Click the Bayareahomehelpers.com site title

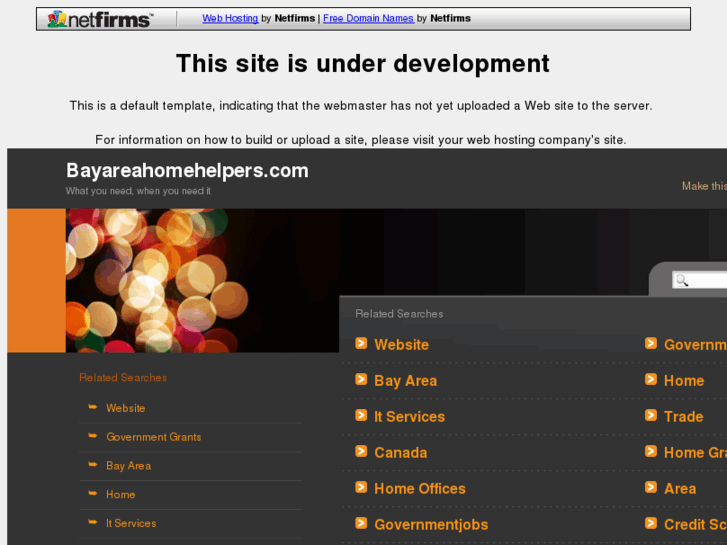pos(187,170)
